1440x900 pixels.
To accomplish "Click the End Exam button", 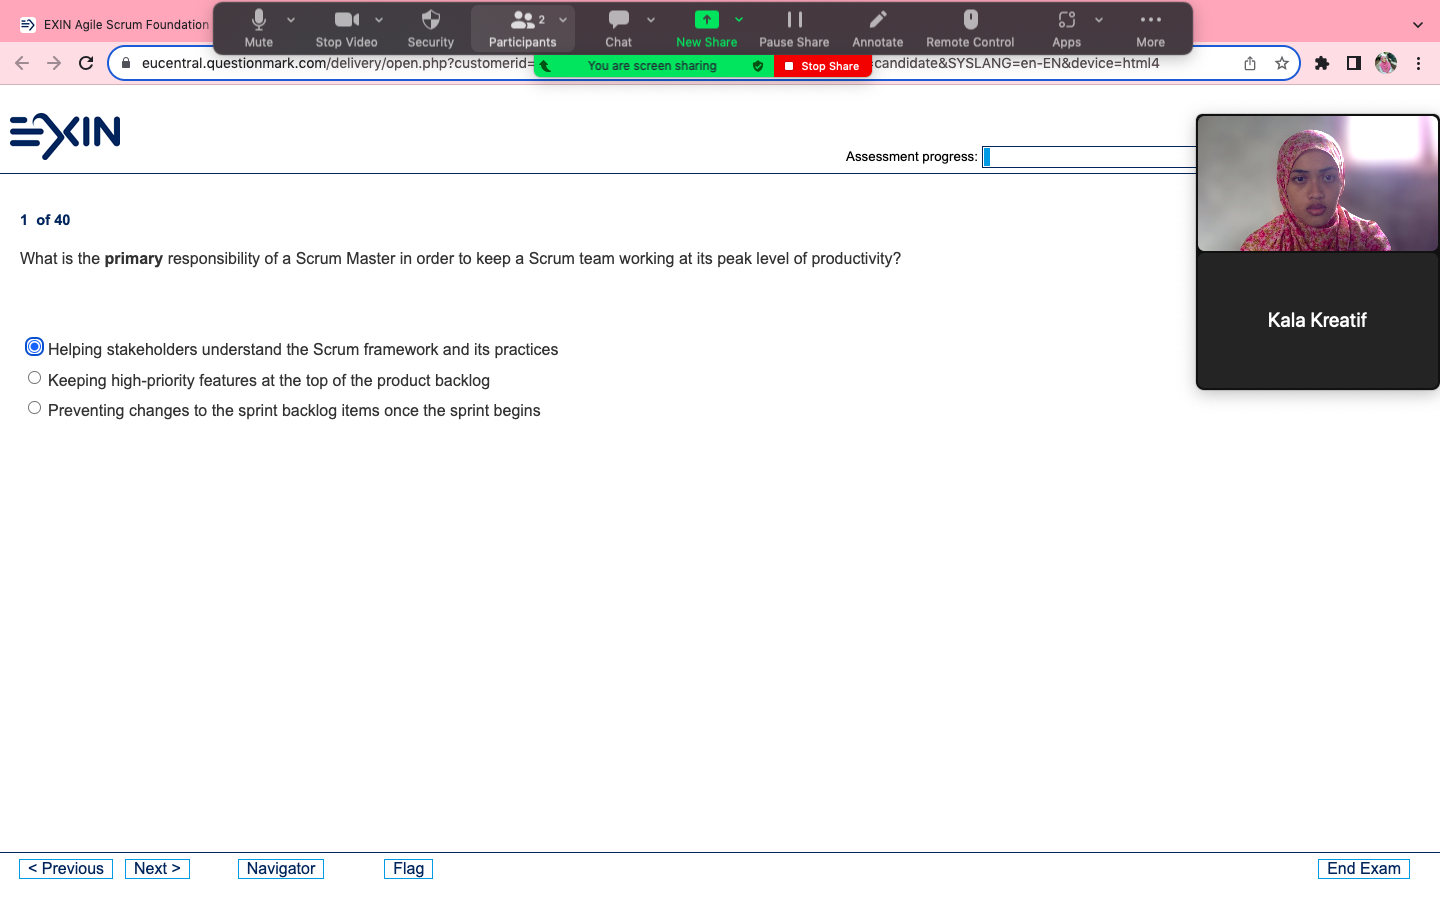I will tap(1363, 868).
